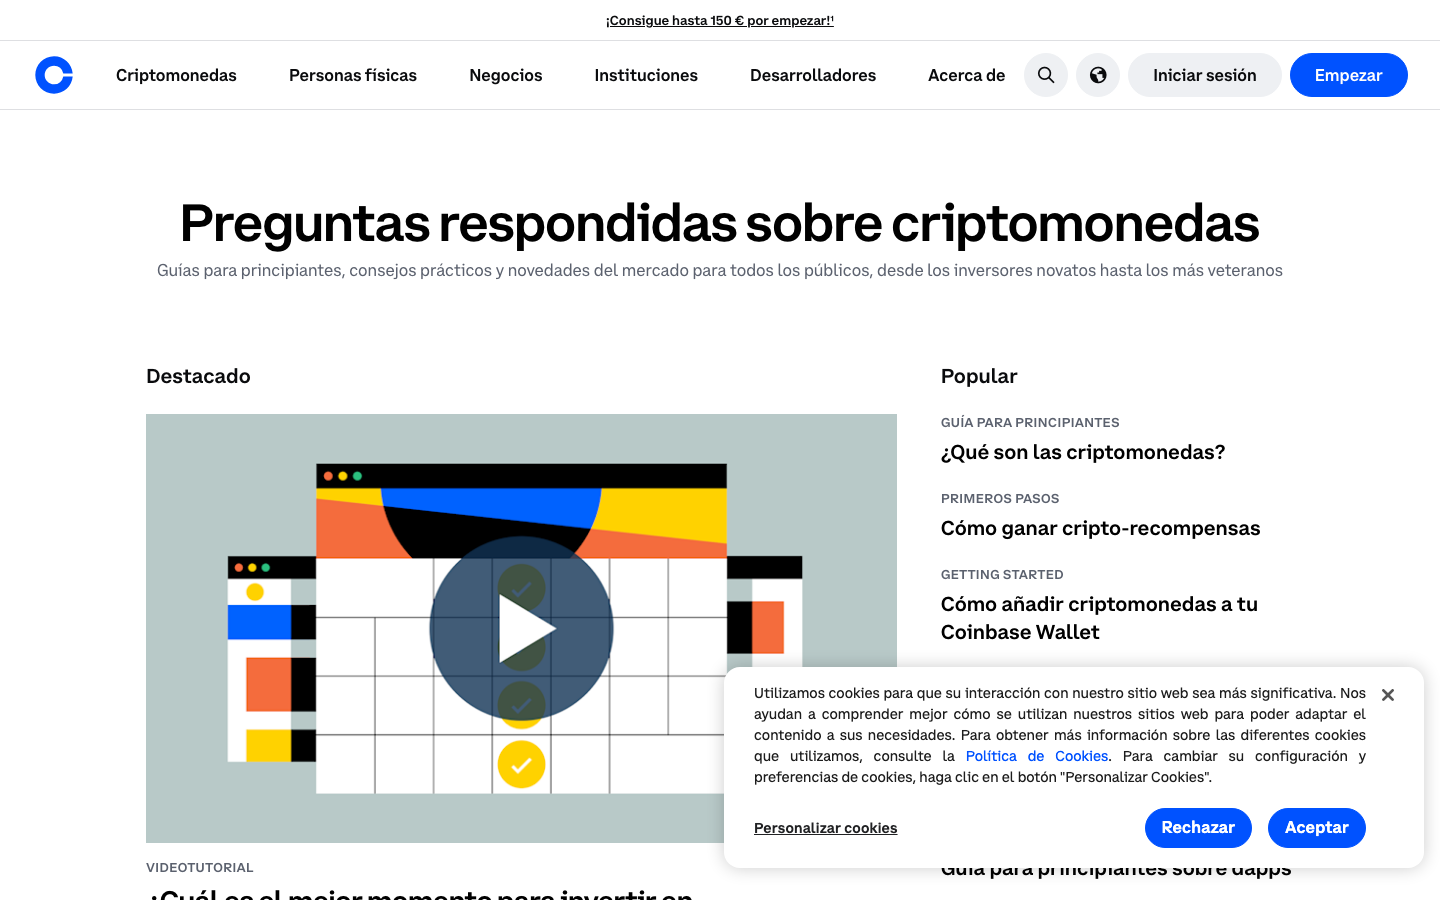
Task: Open the Personalizar cookies link
Action: pyautogui.click(x=825, y=828)
